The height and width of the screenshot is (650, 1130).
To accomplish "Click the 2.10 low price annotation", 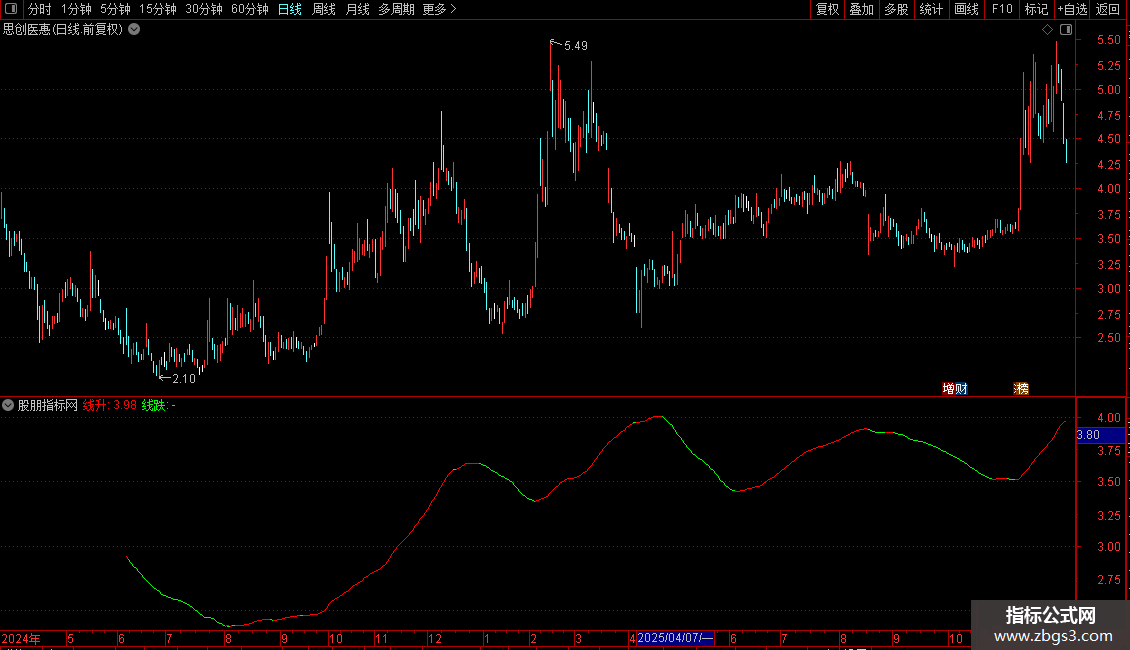I will click(x=184, y=378).
